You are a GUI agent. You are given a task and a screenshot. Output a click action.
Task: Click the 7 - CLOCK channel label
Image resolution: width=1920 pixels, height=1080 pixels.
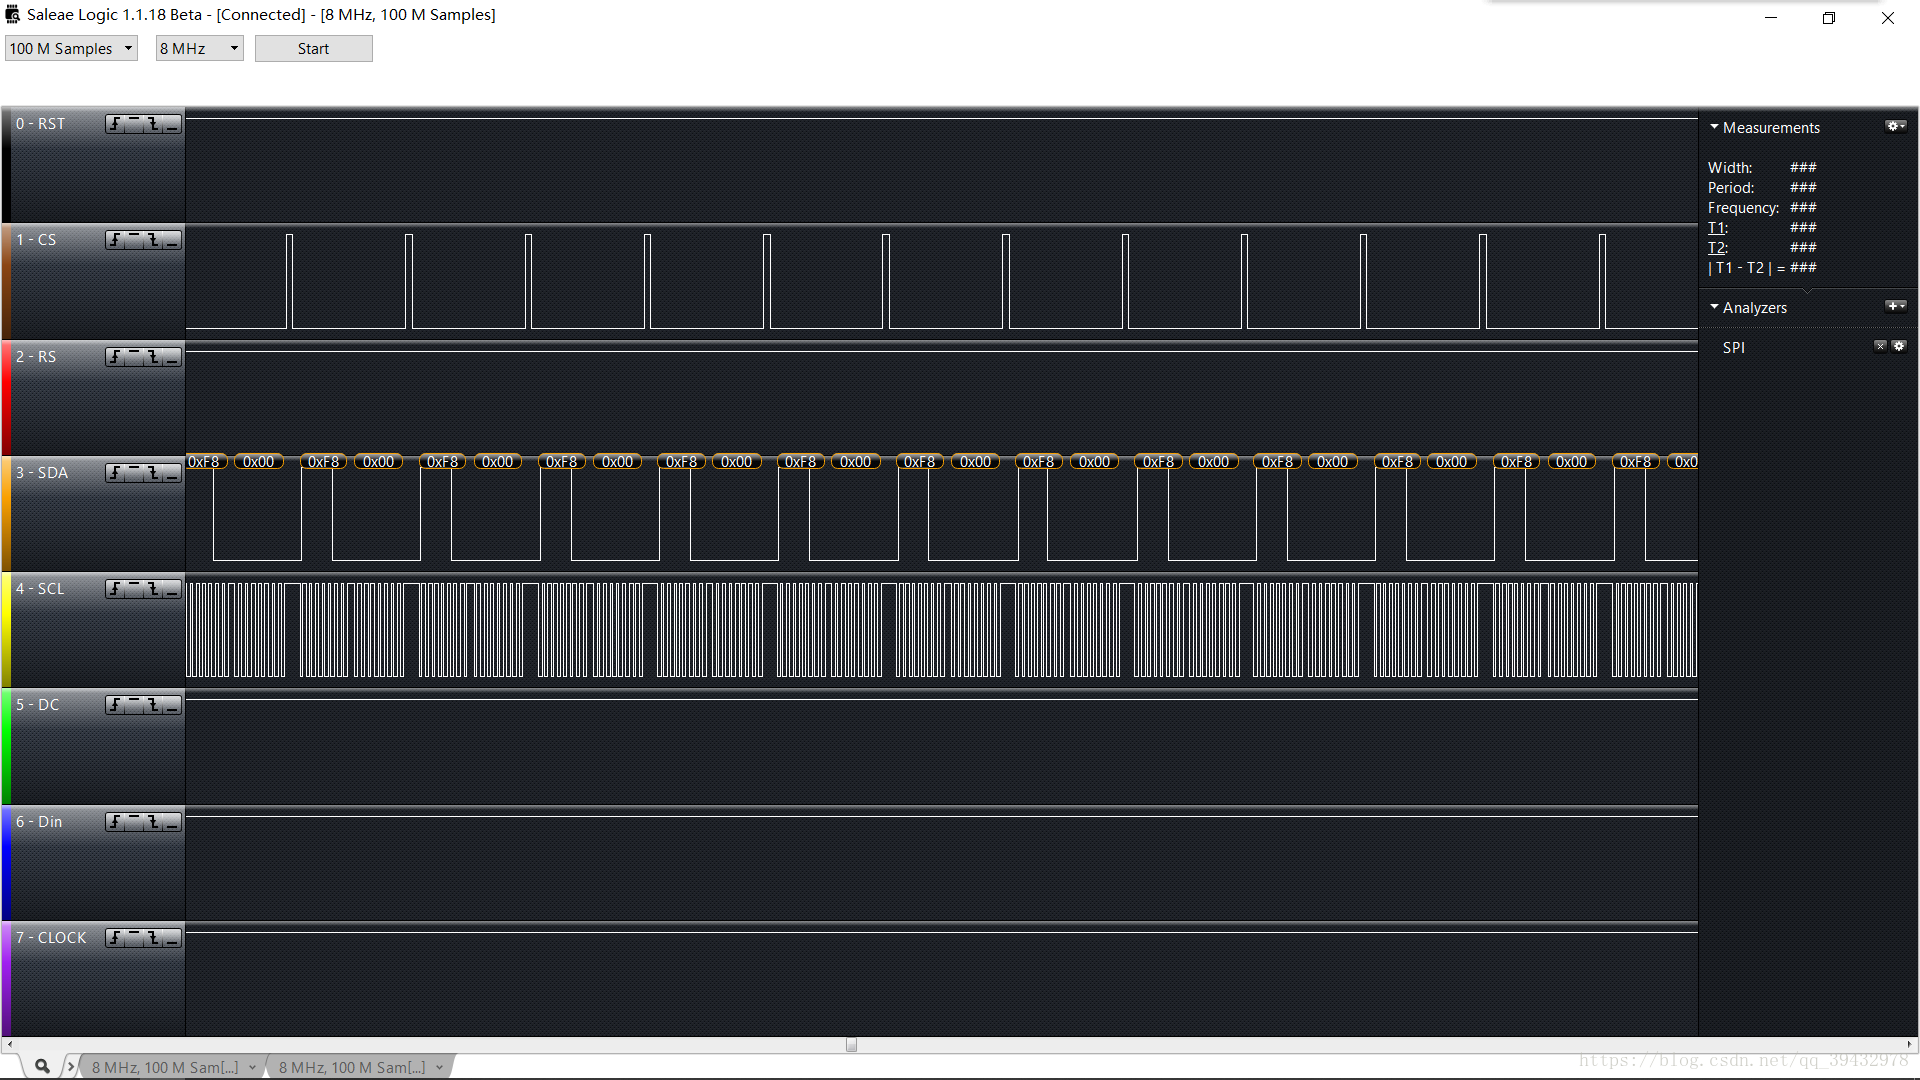[x=51, y=938]
